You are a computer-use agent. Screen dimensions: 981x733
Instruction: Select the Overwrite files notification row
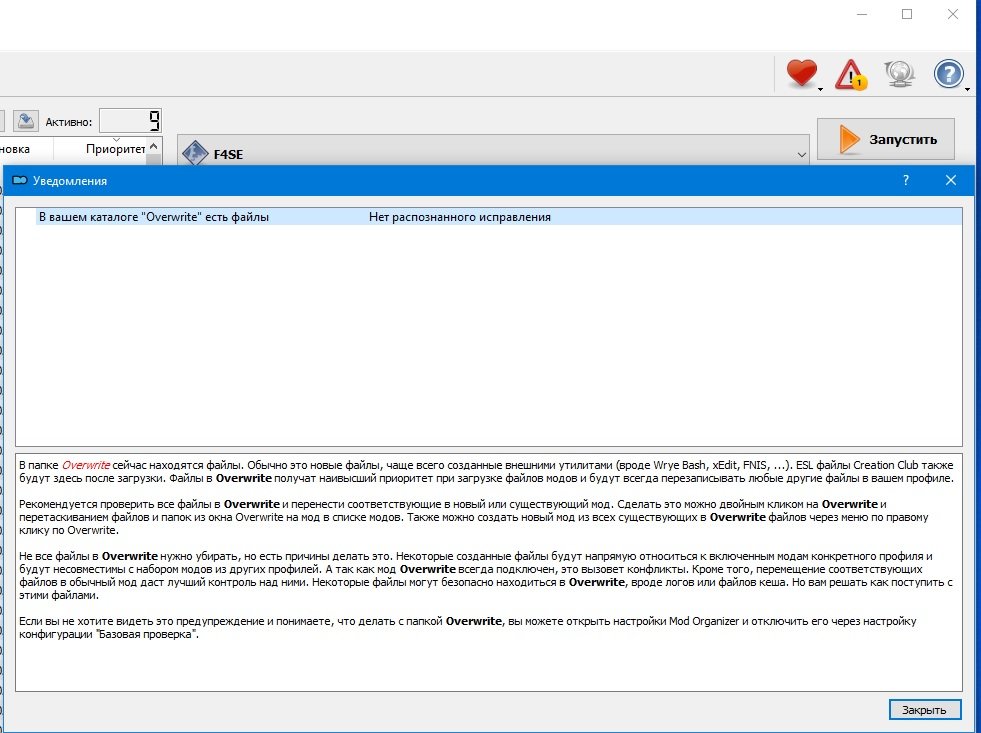pyautogui.click(x=154, y=216)
